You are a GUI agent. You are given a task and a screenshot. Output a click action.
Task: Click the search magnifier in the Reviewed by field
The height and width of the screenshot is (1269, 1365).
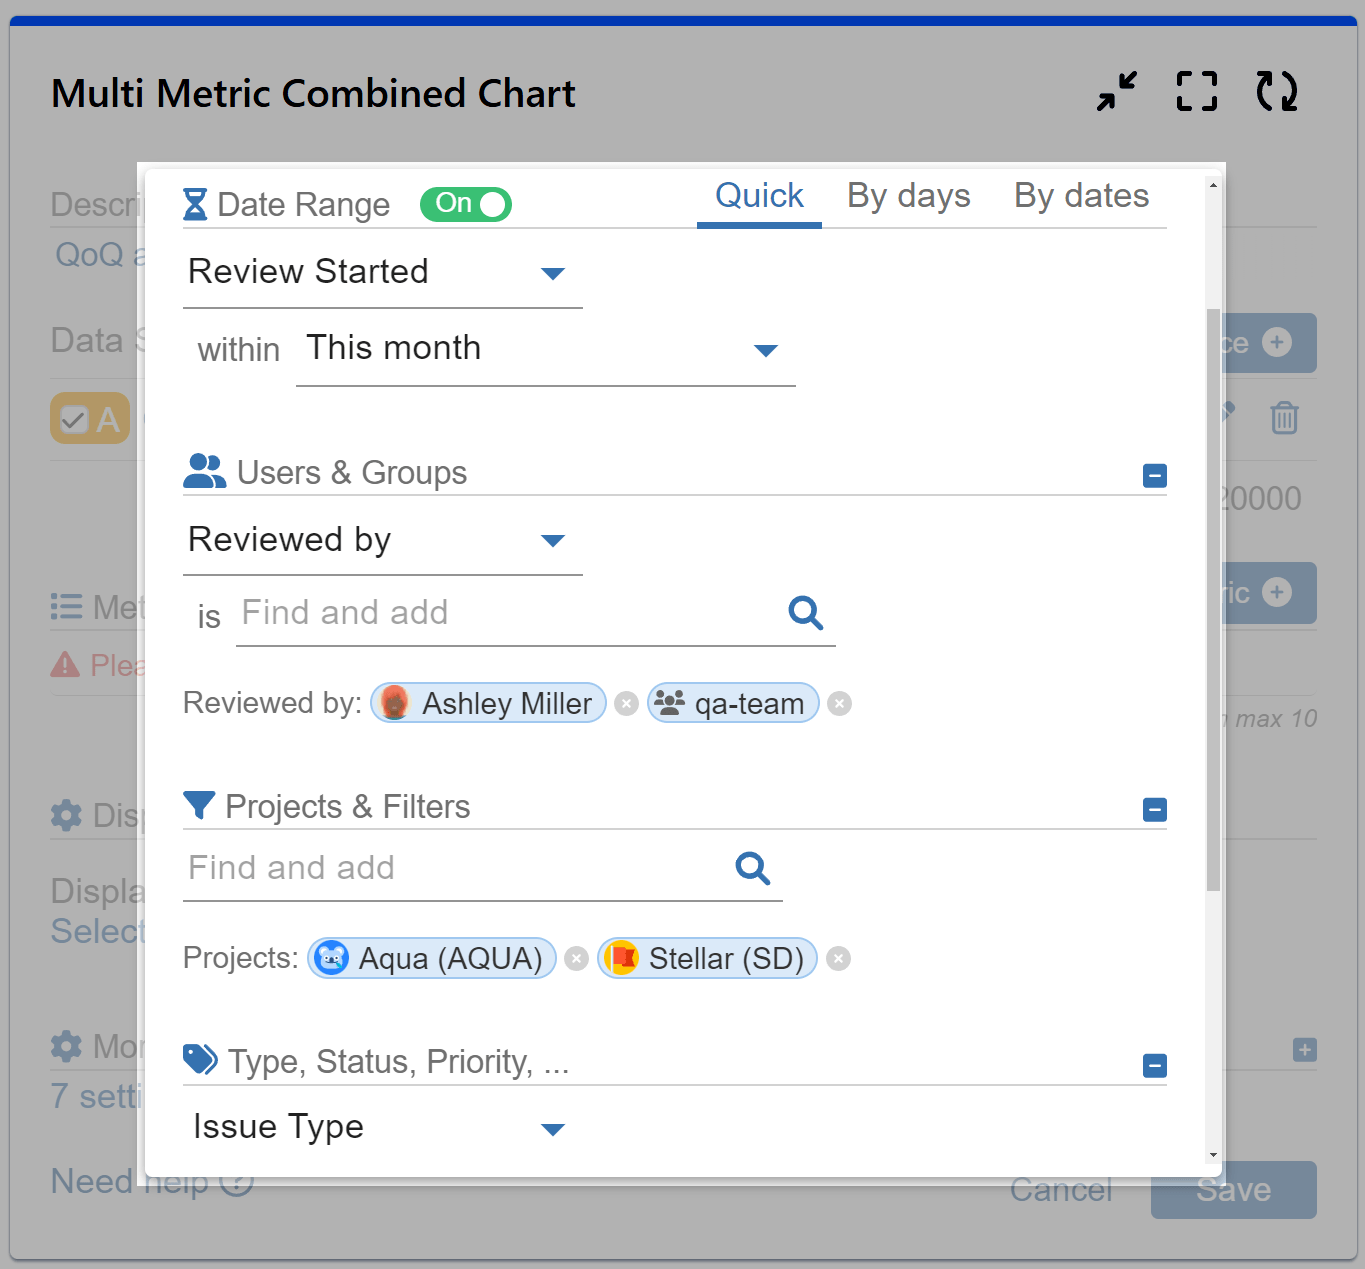click(x=806, y=613)
